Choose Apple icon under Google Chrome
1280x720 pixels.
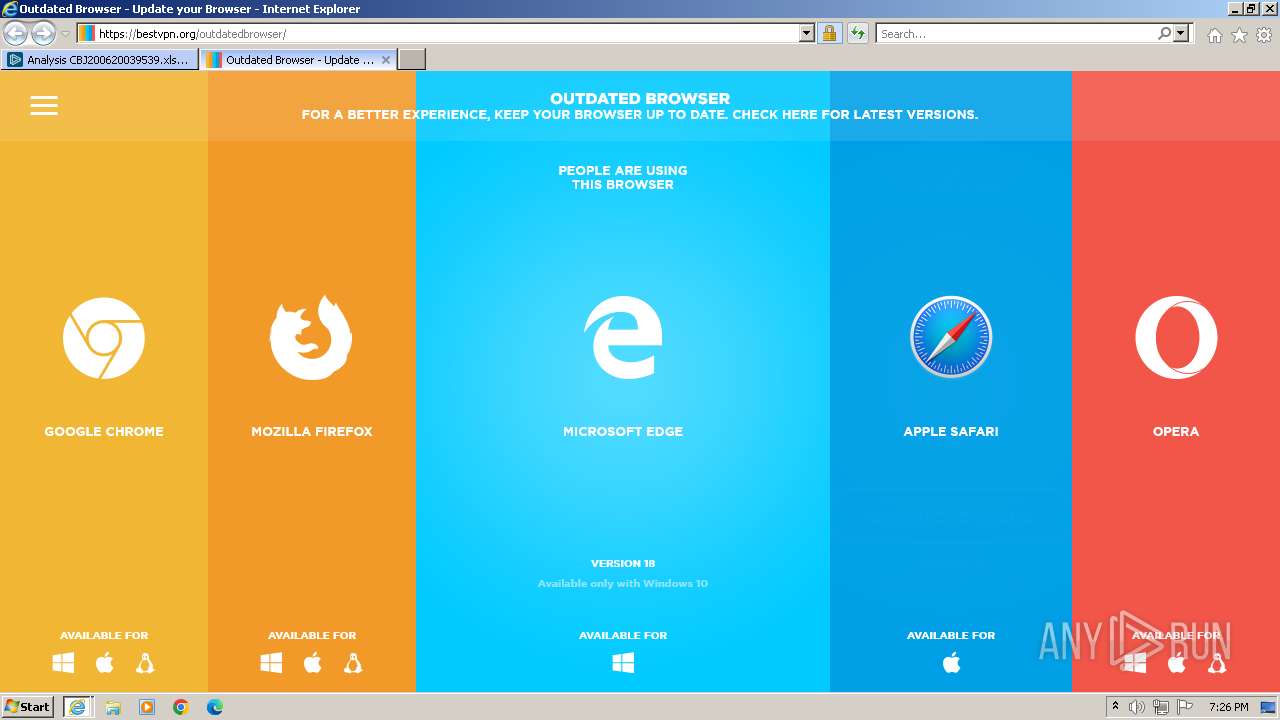tap(104, 663)
